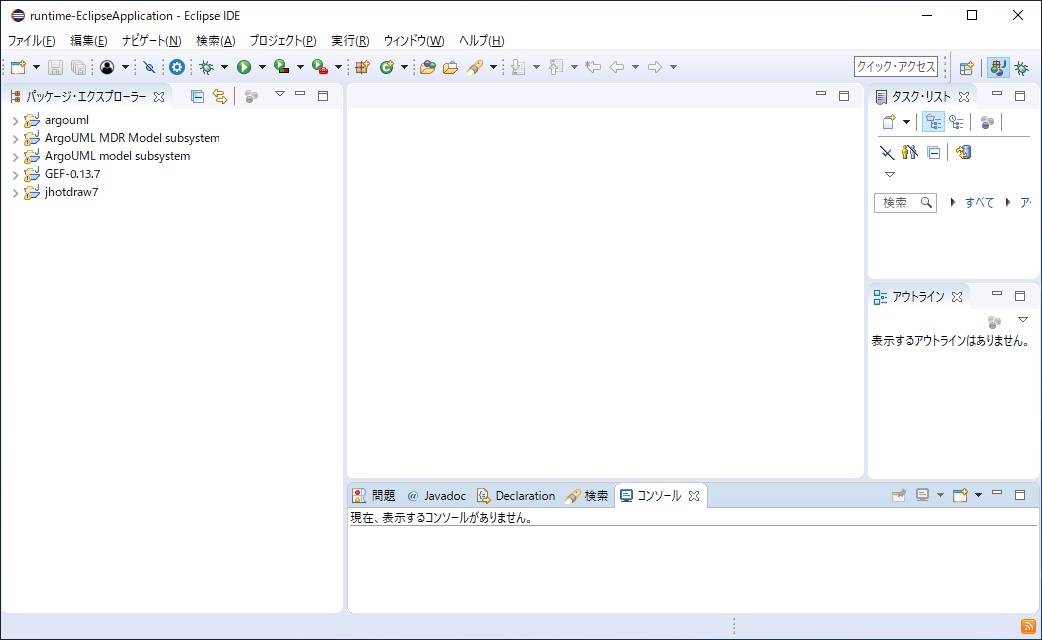Viewport: 1042px width, 640px height.
Task: Open the Run button dropdown arrow
Action: point(262,67)
